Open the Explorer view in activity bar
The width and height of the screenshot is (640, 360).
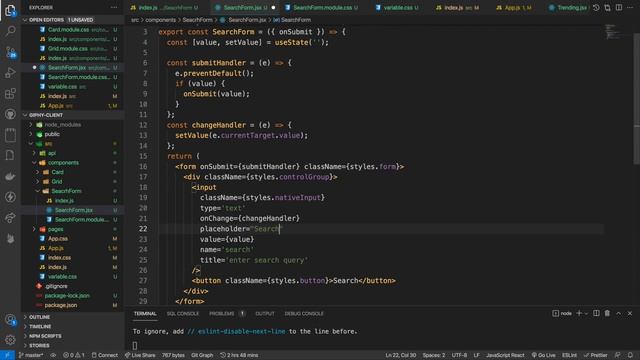(x=10, y=10)
